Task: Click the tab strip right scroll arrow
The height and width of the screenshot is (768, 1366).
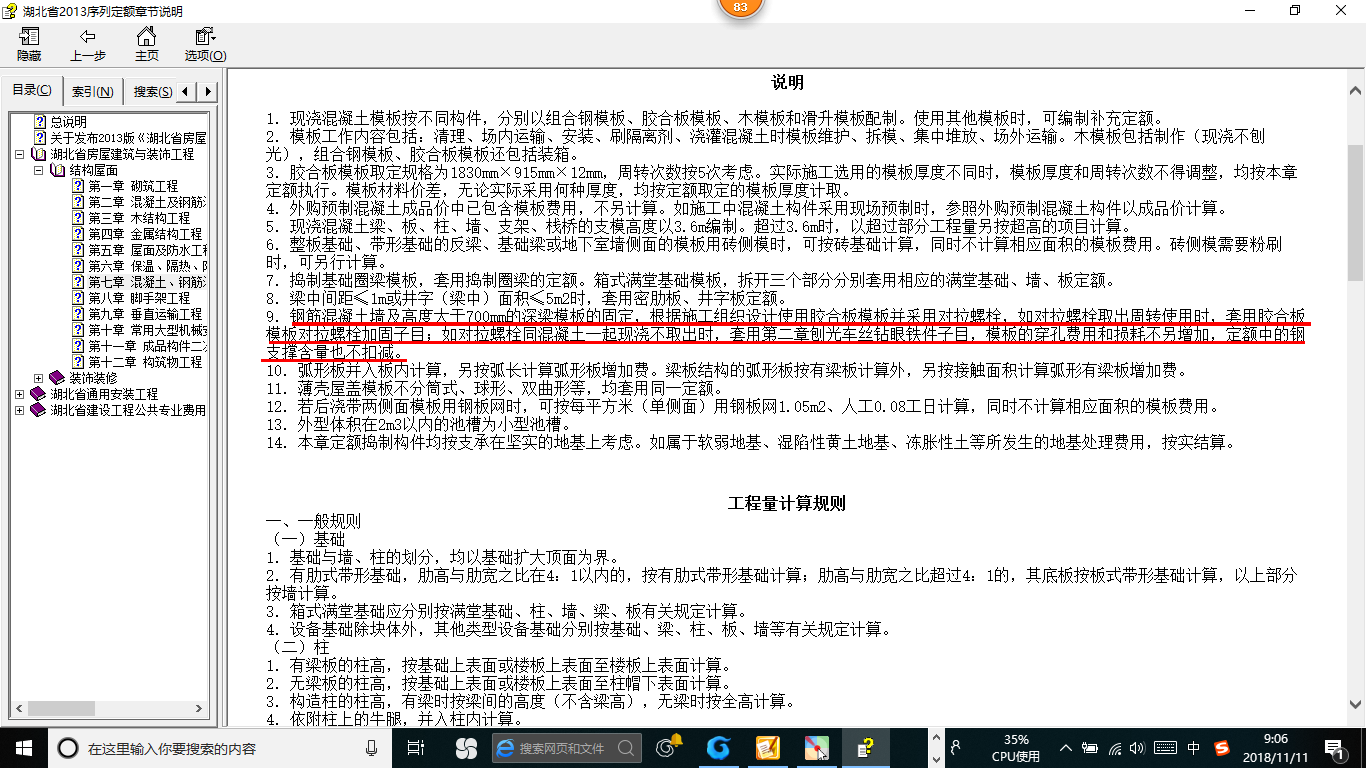Action: pos(208,92)
